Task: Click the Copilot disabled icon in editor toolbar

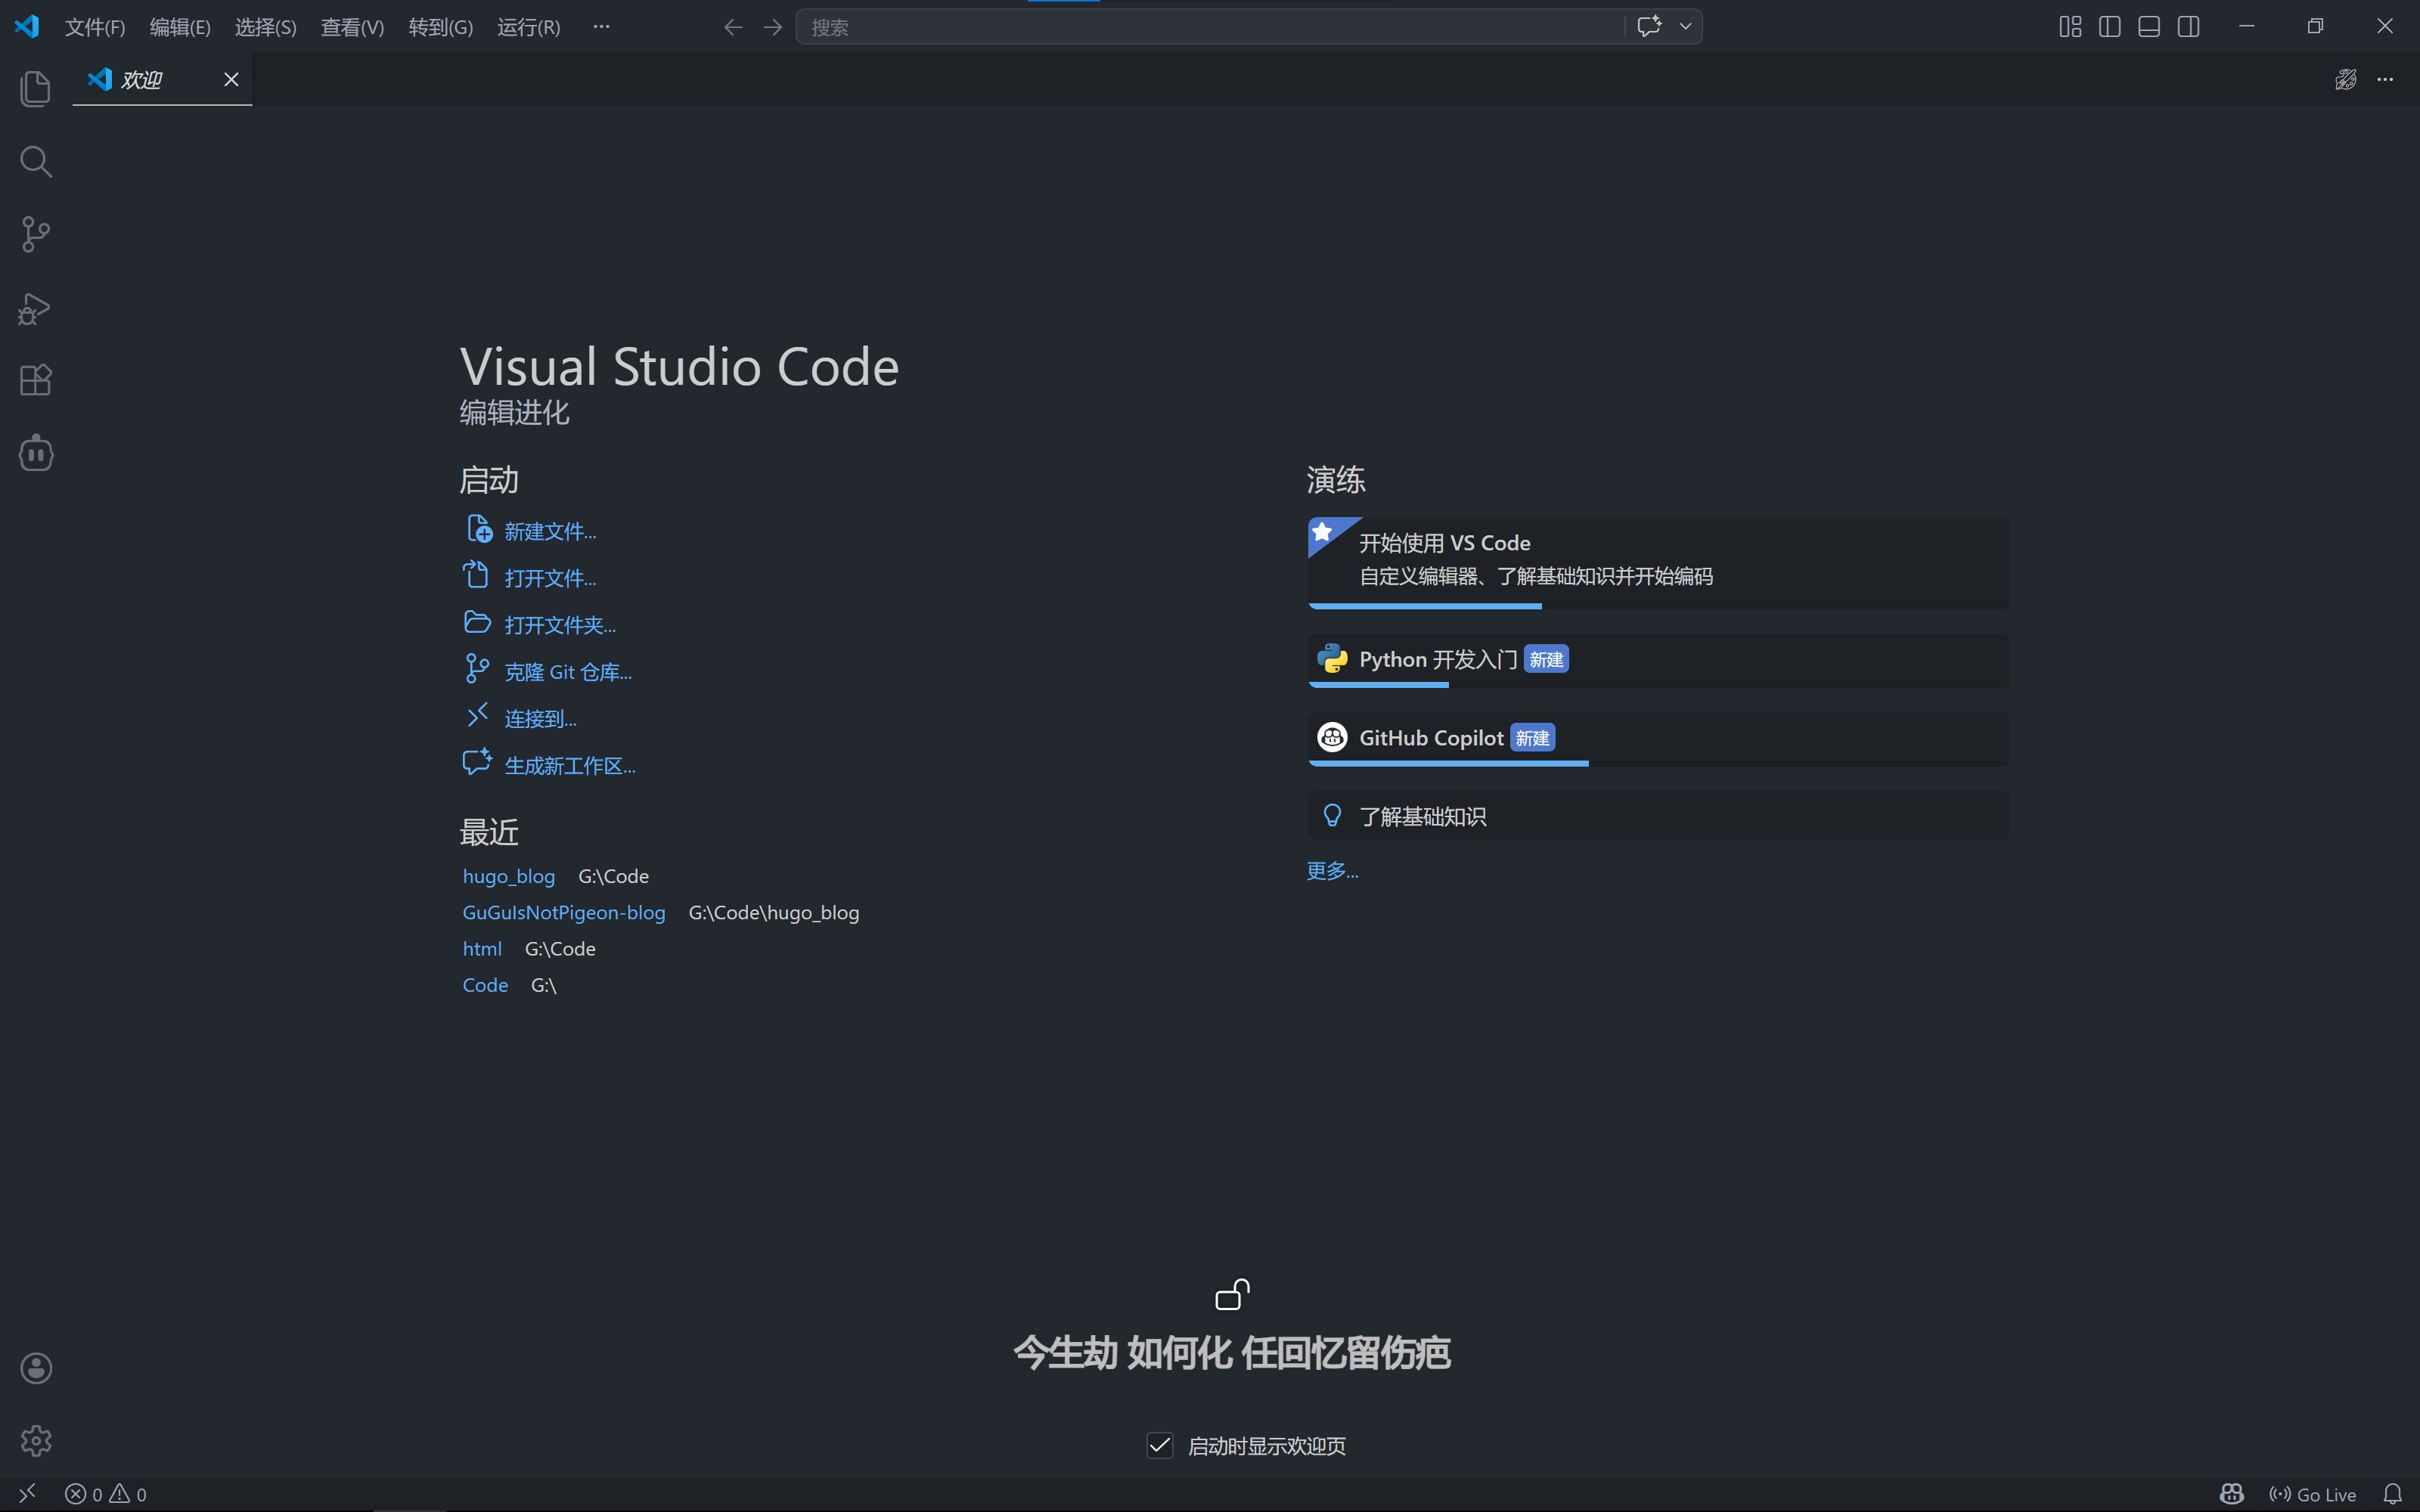Action: [2345, 79]
